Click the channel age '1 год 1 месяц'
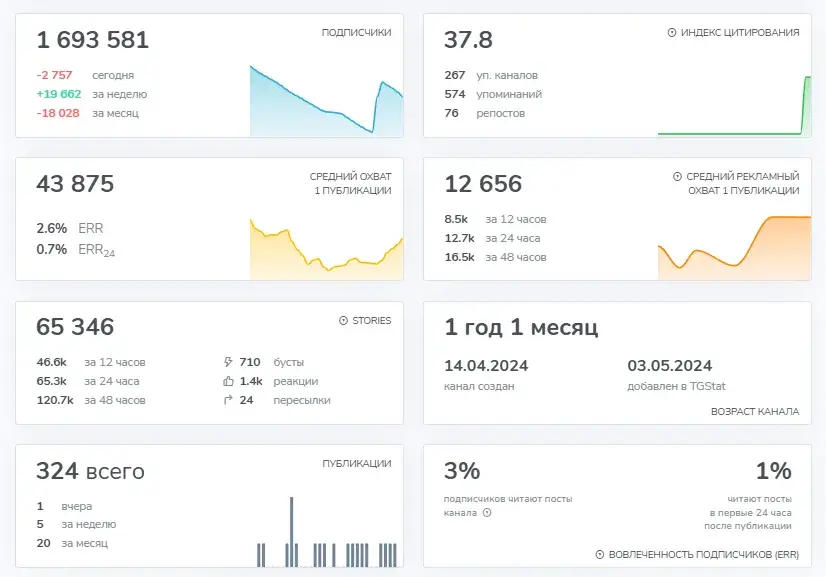 click(x=521, y=327)
